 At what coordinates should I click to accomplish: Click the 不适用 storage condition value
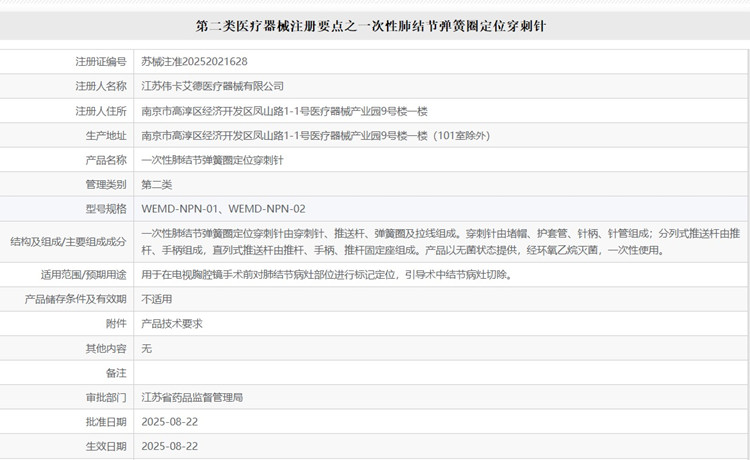point(157,298)
